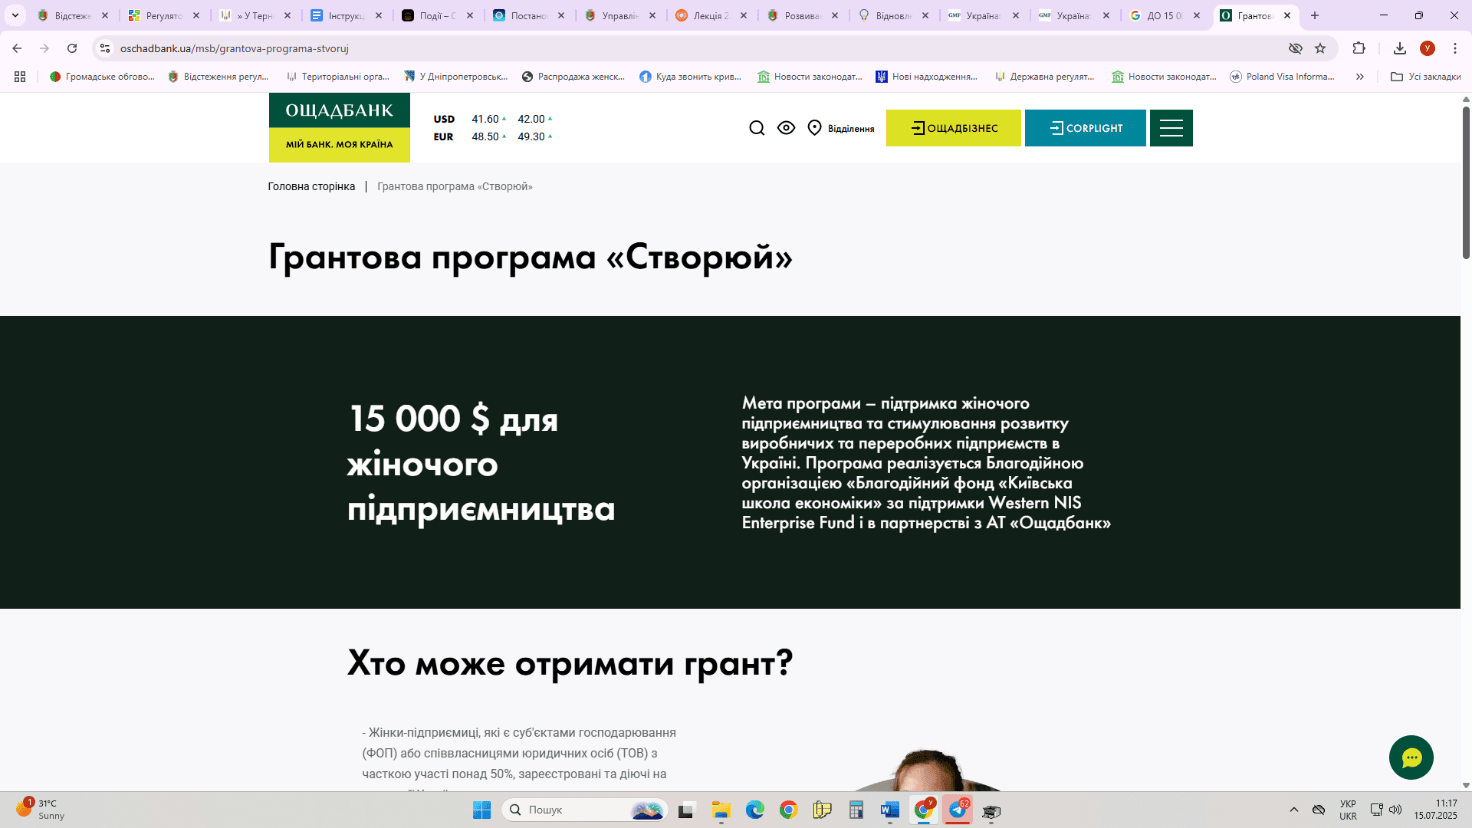Open Microsoft Edge from taskbar
The width and height of the screenshot is (1472, 828).
(x=755, y=810)
